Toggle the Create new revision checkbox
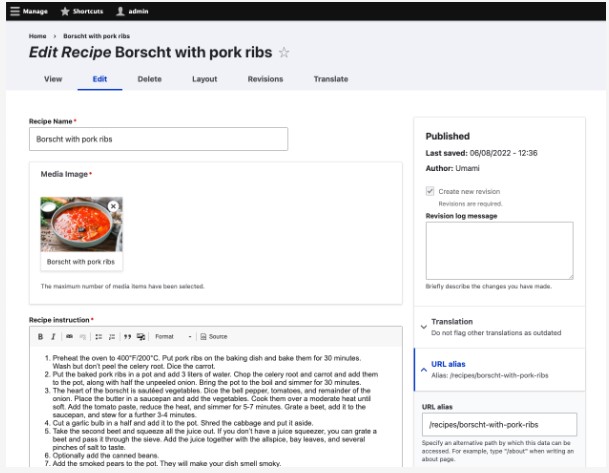 [x=430, y=191]
